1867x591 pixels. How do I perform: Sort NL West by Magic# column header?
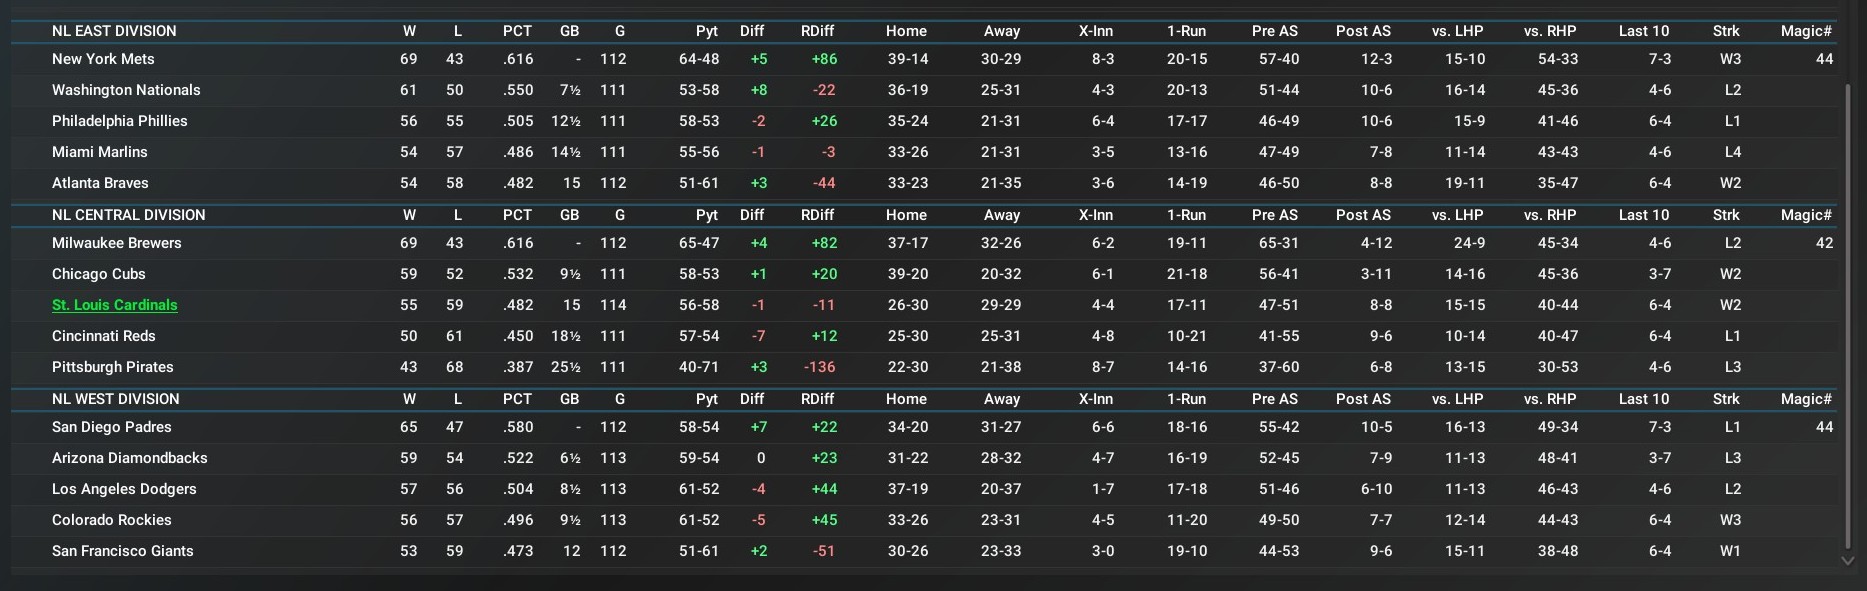[x=1806, y=399]
